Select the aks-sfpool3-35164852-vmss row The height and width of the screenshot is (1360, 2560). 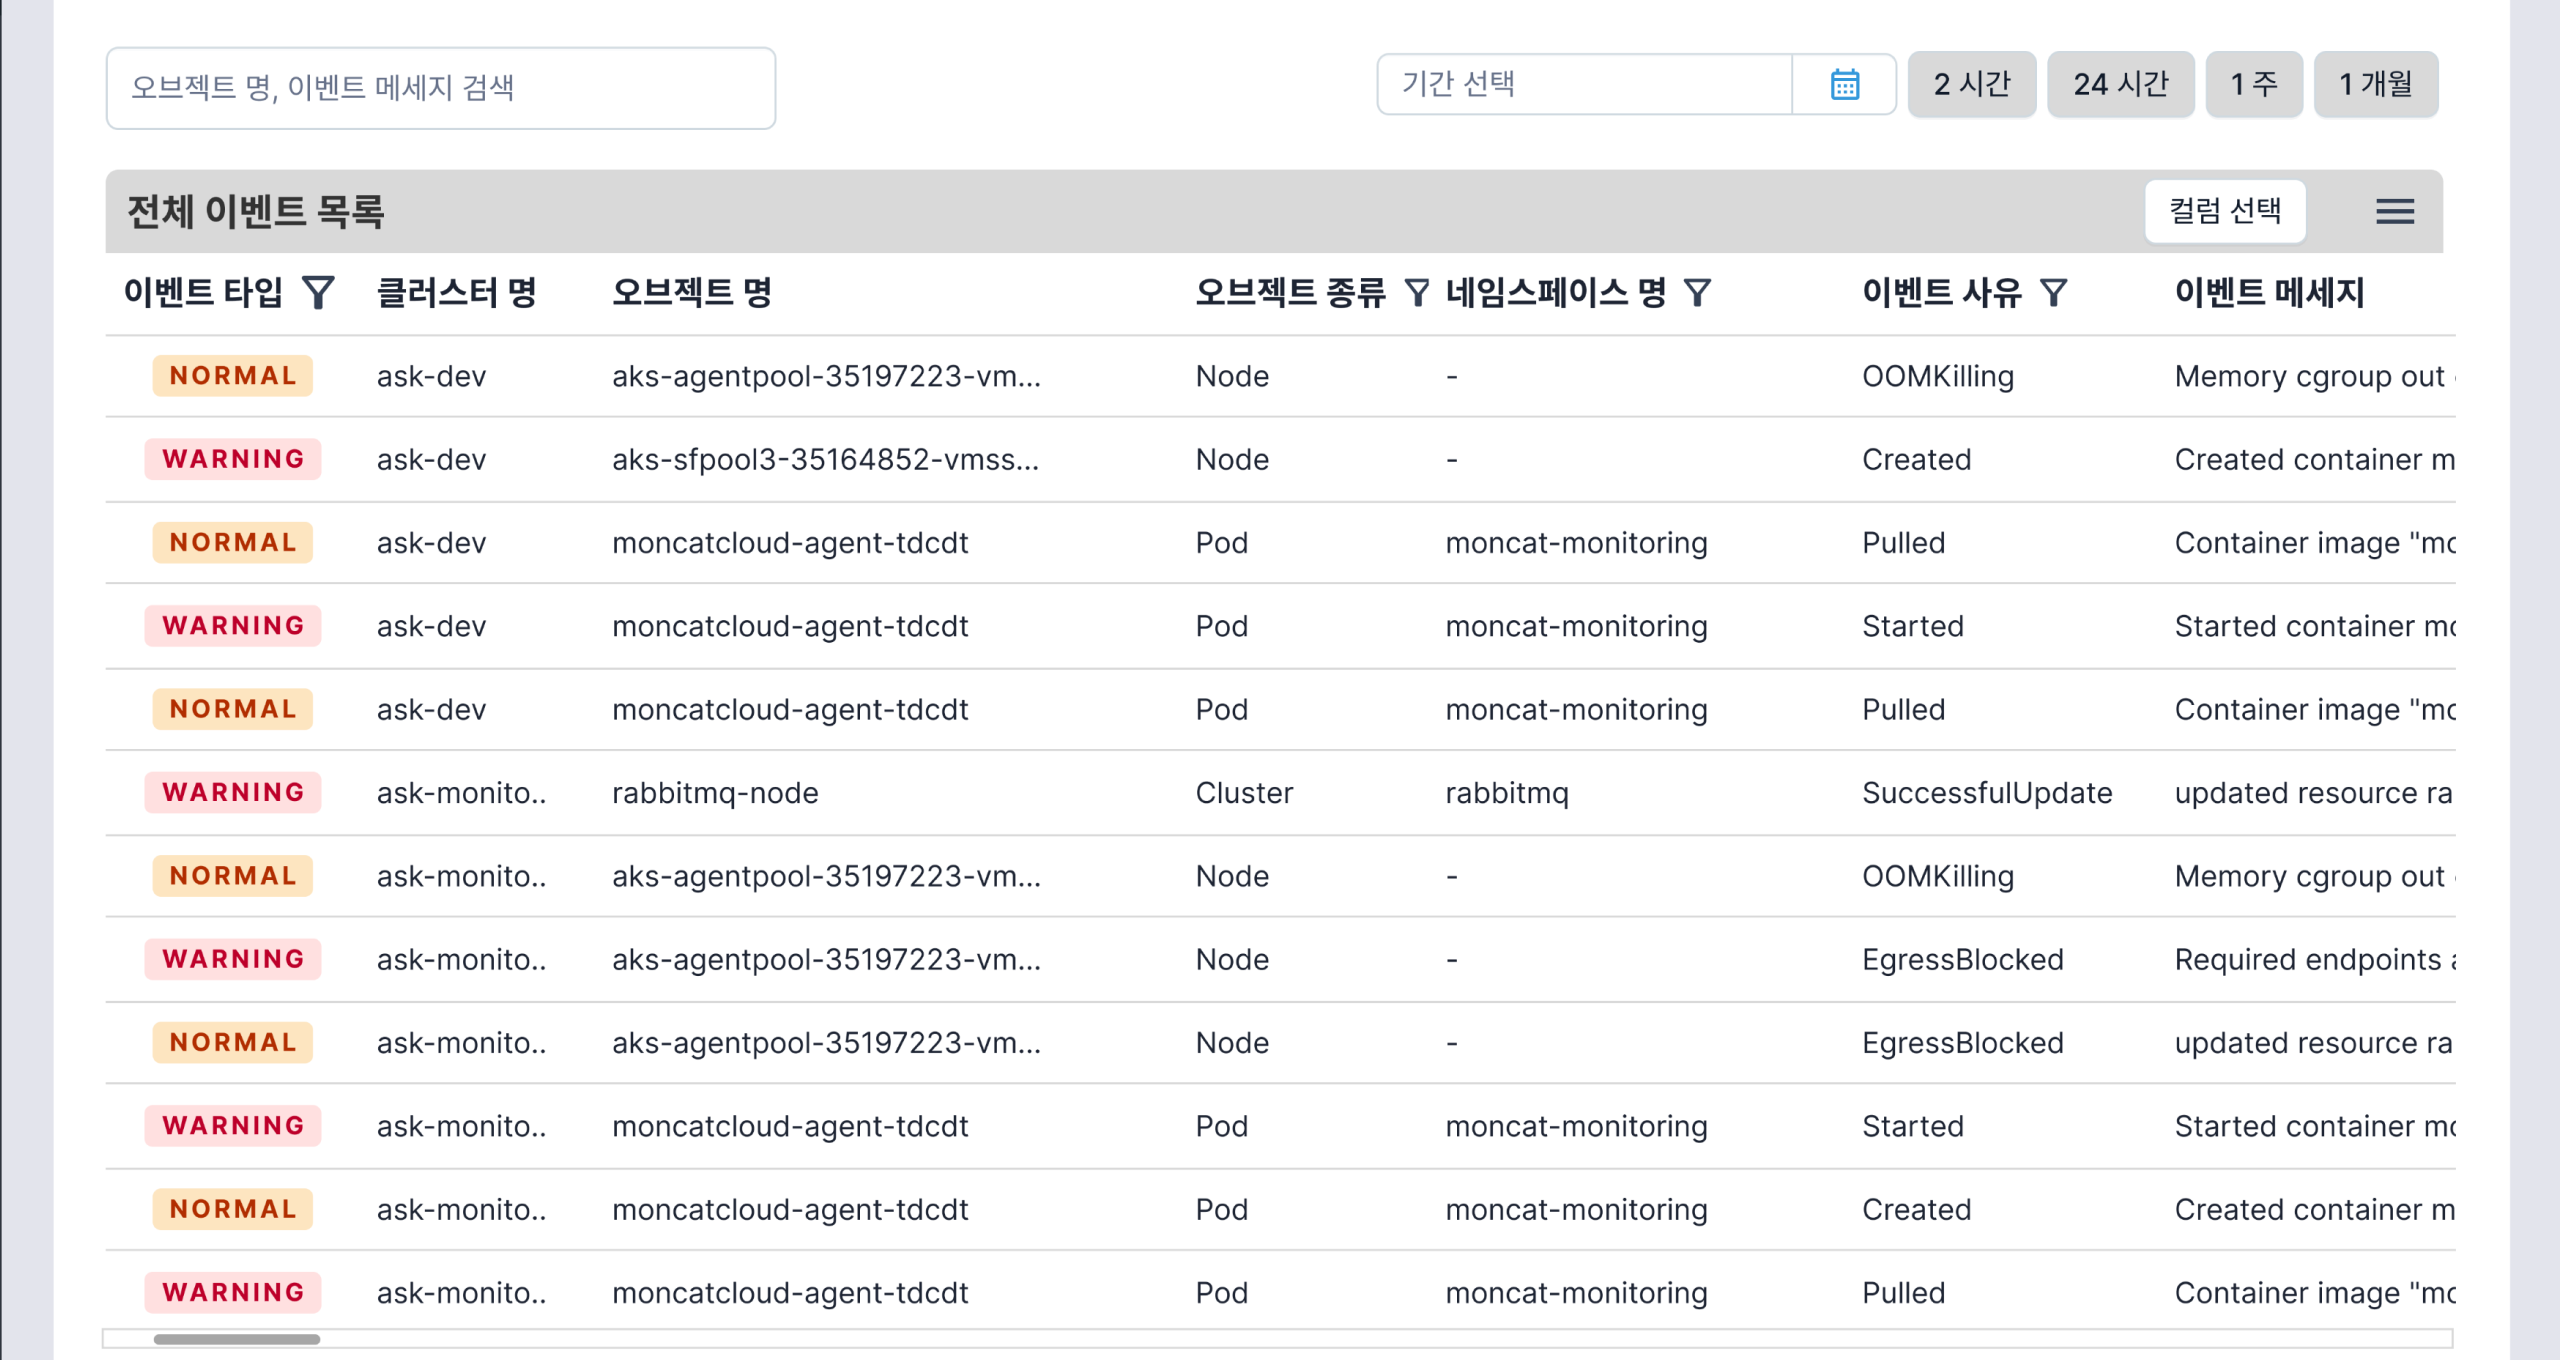(825, 460)
